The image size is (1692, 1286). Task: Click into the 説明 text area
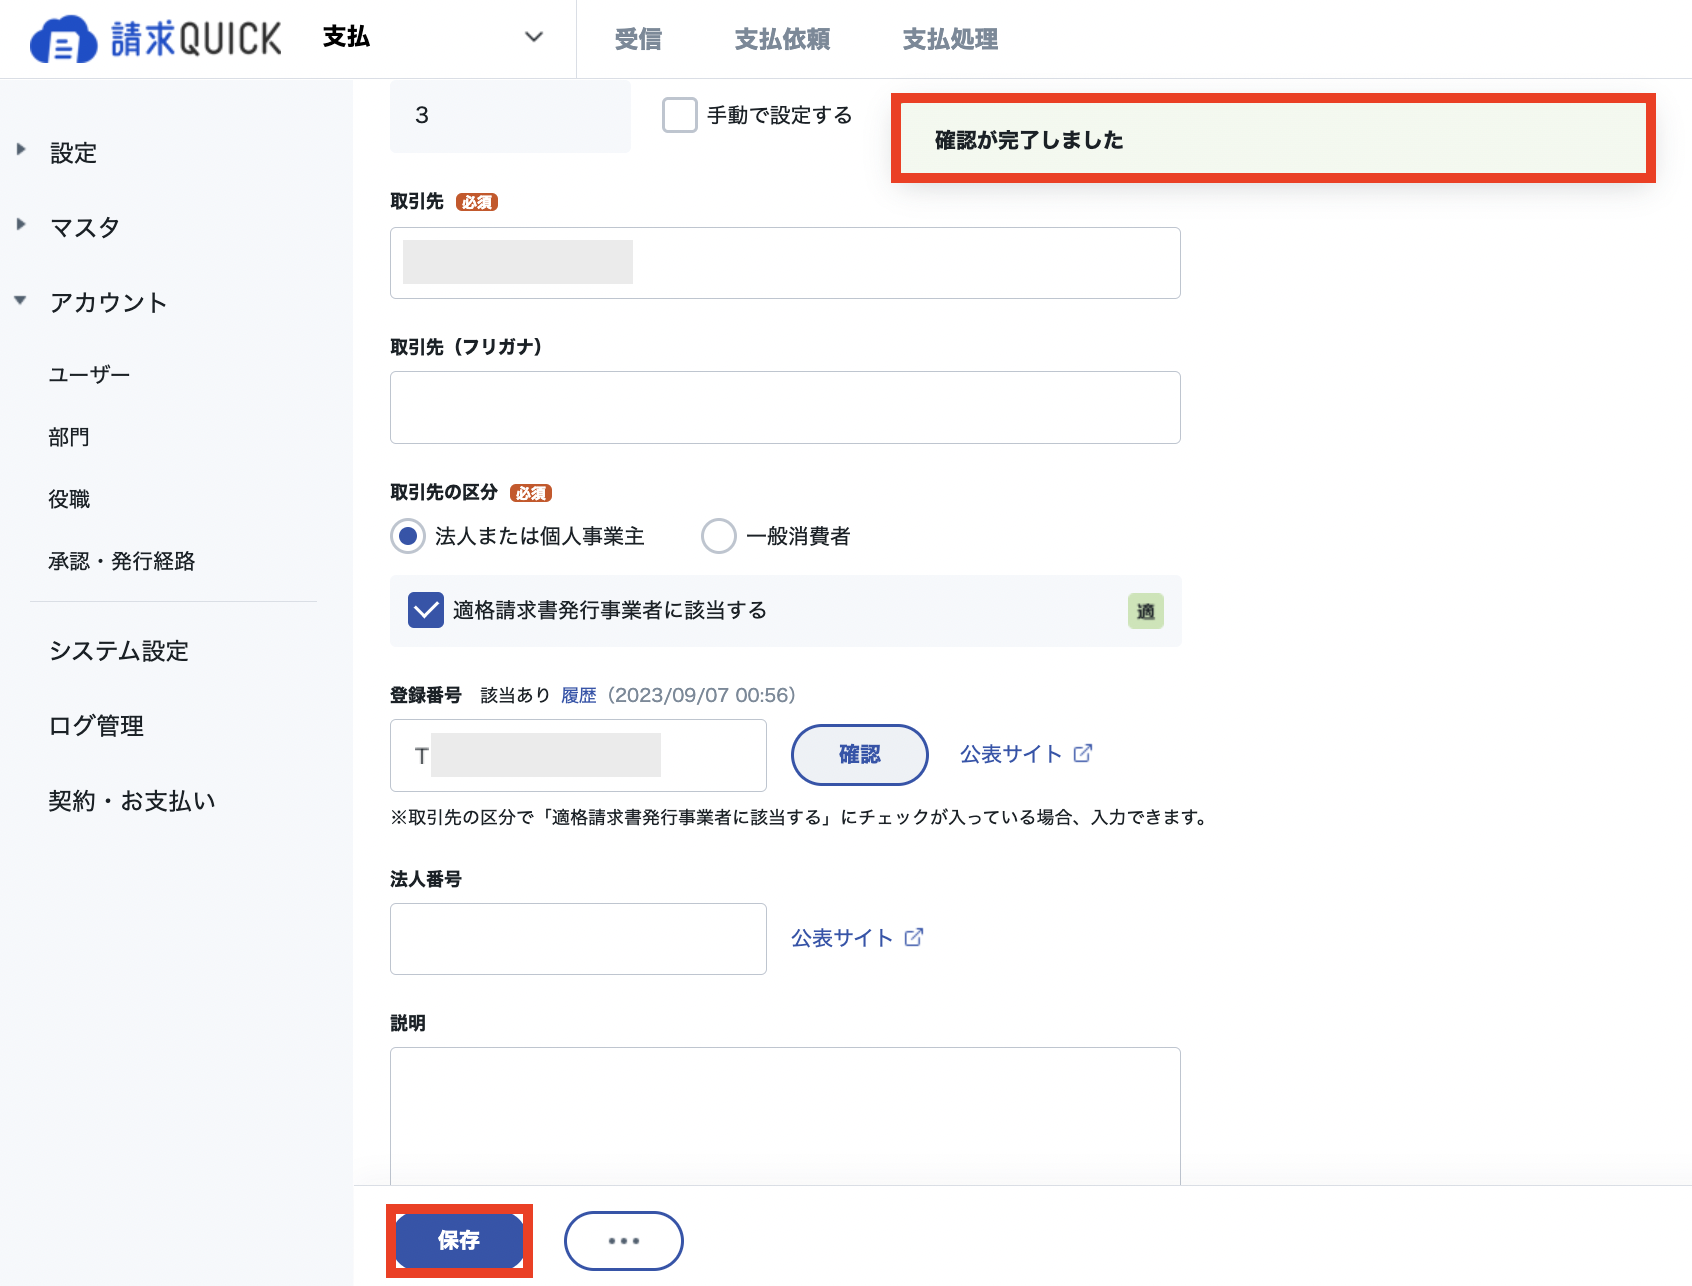pos(785,1116)
